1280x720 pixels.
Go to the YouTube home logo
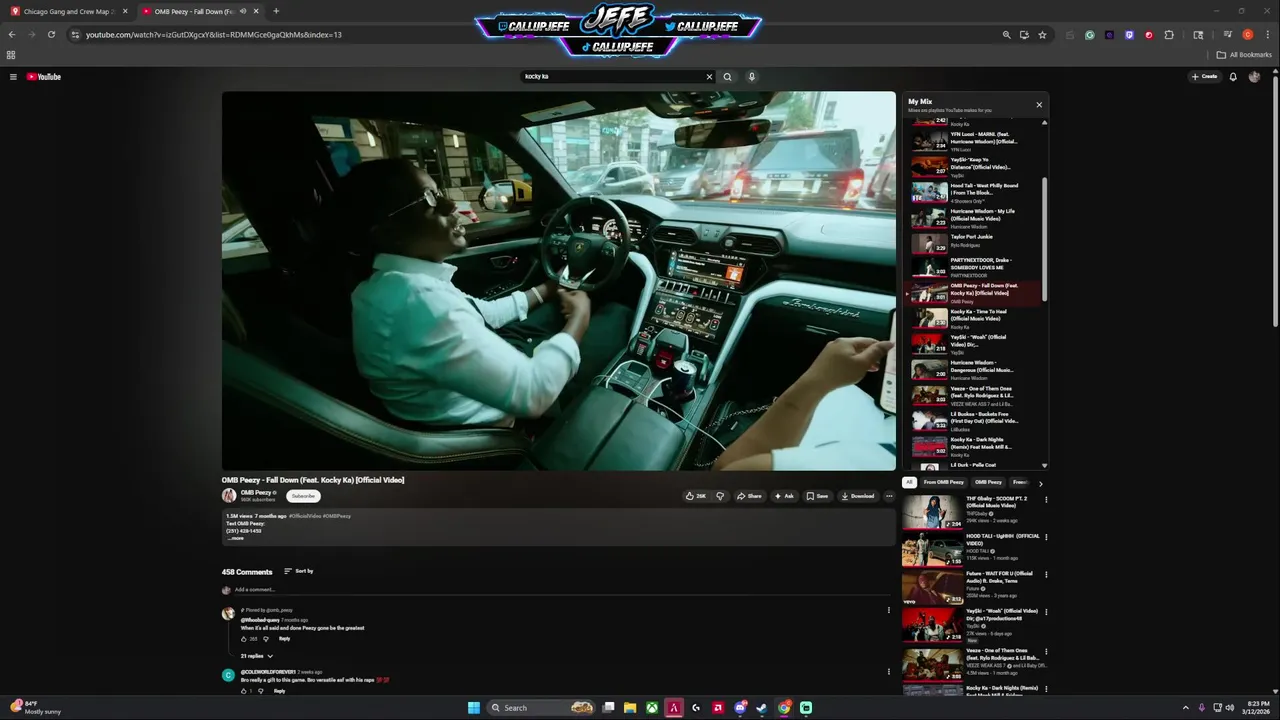[x=44, y=77]
